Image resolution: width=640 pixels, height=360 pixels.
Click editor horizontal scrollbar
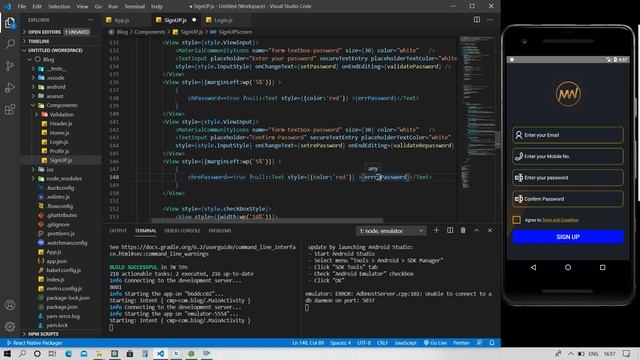point(267,220)
